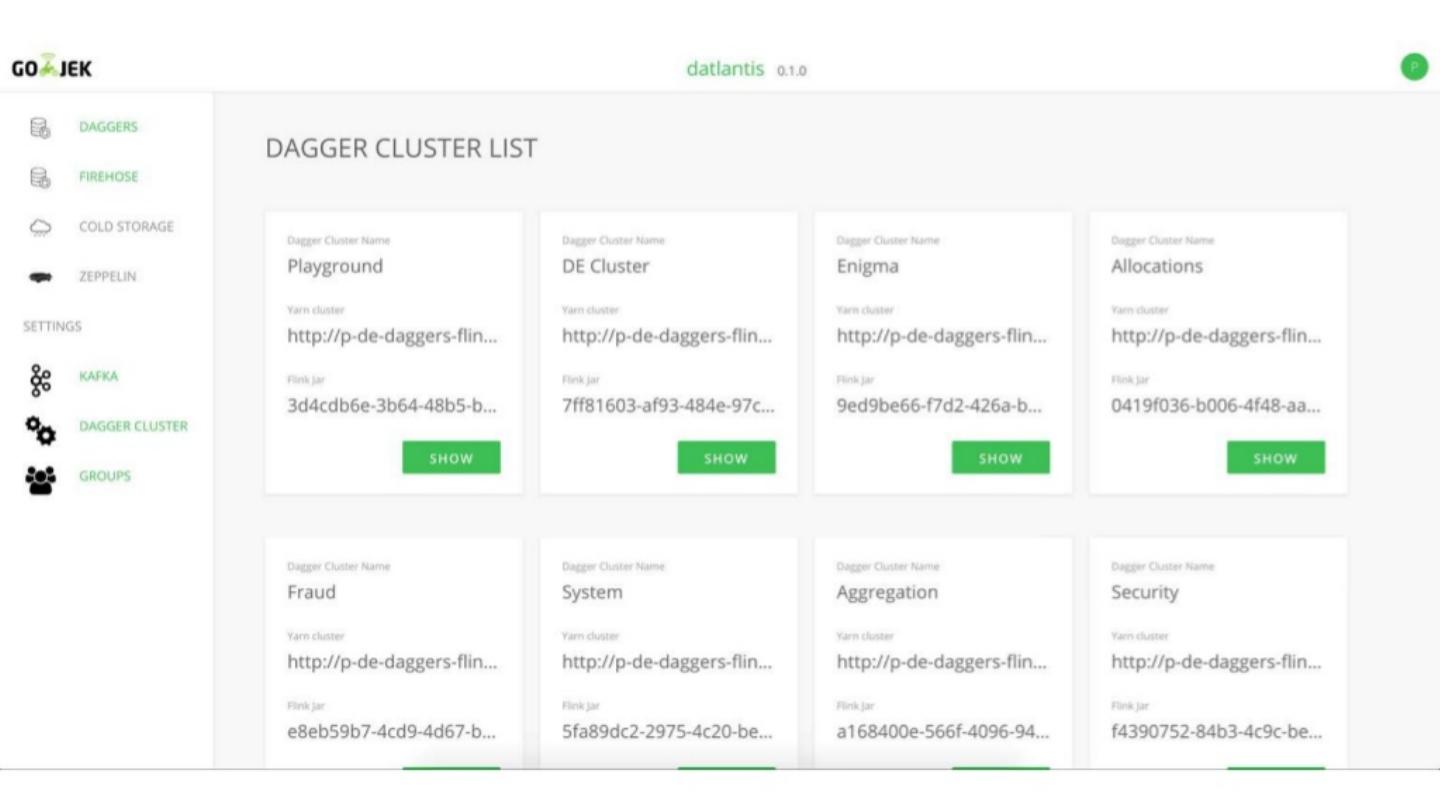Select the Cold Storage cloud icon
The width and height of the screenshot is (1440, 810).
pyautogui.click(x=40, y=227)
